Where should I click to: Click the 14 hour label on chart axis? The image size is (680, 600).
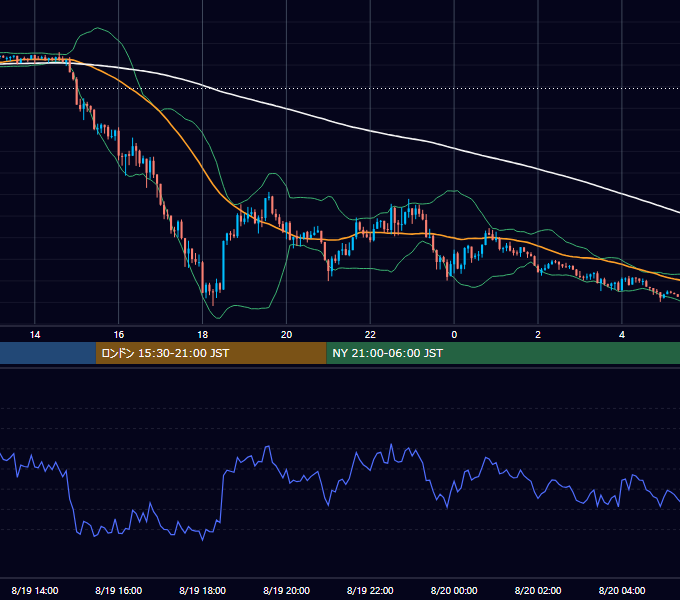pos(35,335)
